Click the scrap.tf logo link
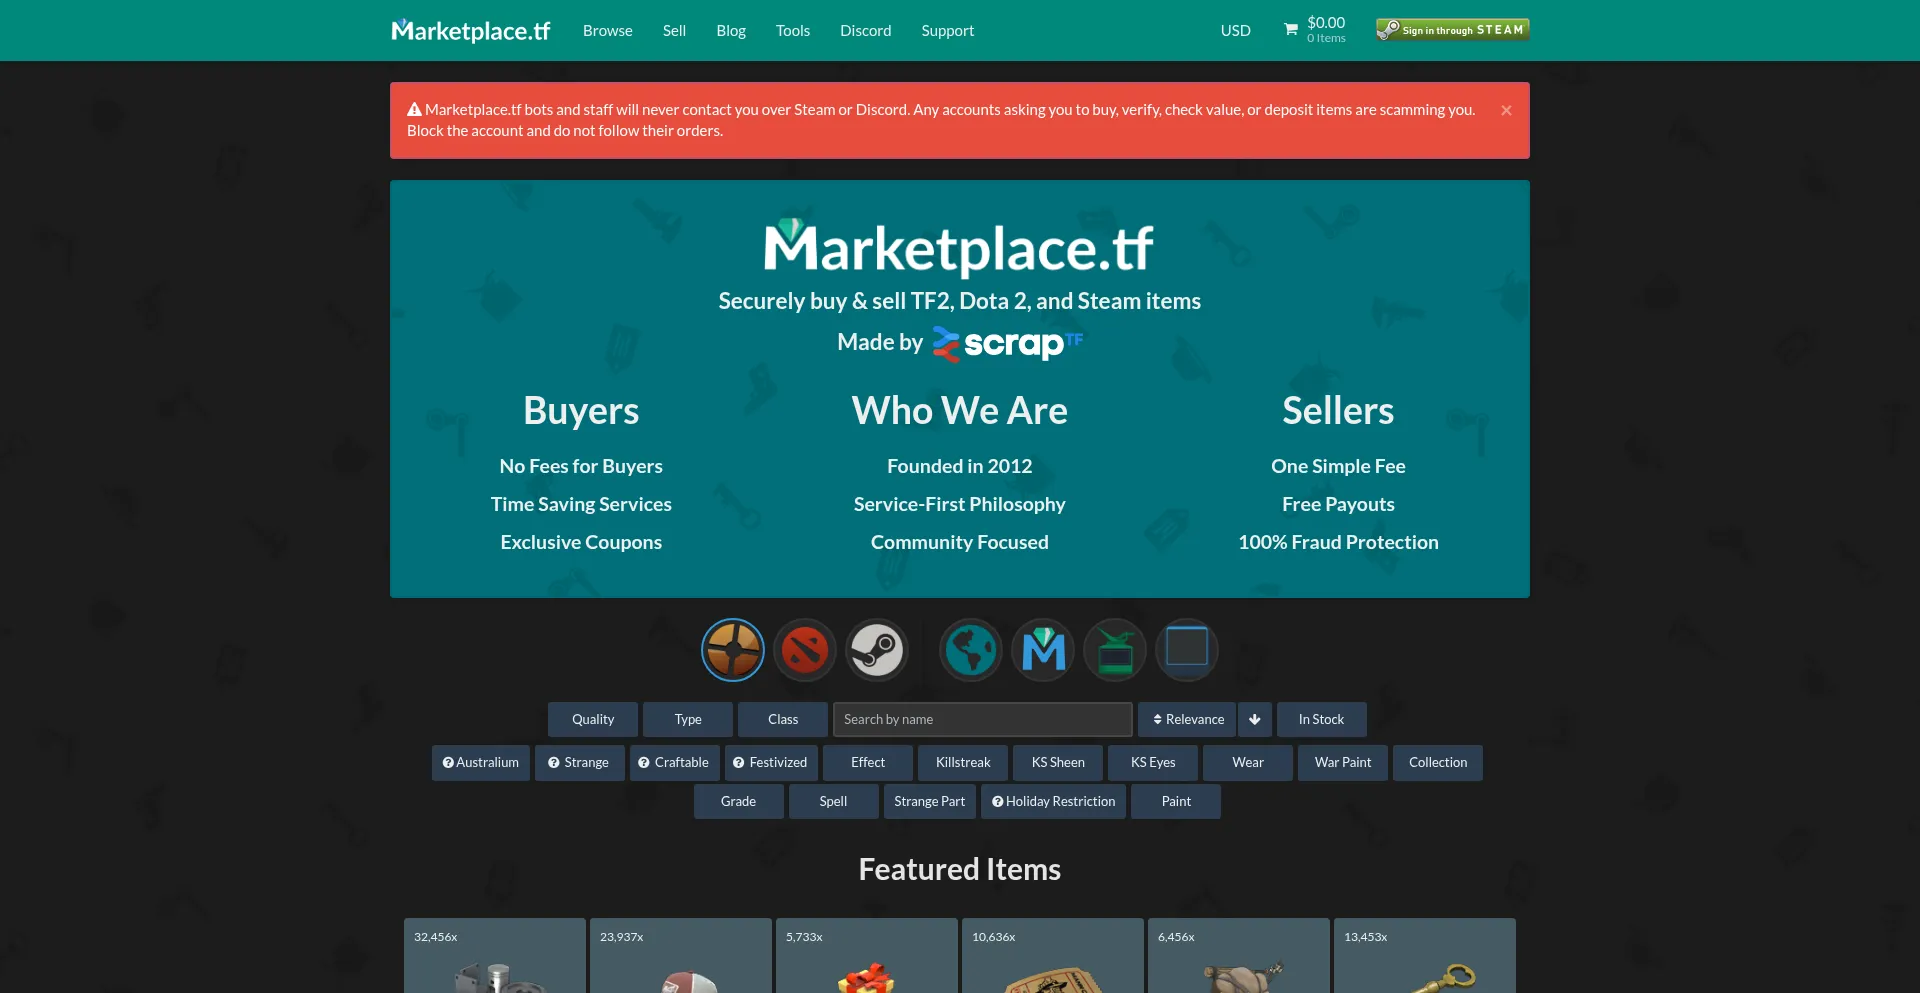This screenshot has height=993, width=1920. pos(1008,343)
